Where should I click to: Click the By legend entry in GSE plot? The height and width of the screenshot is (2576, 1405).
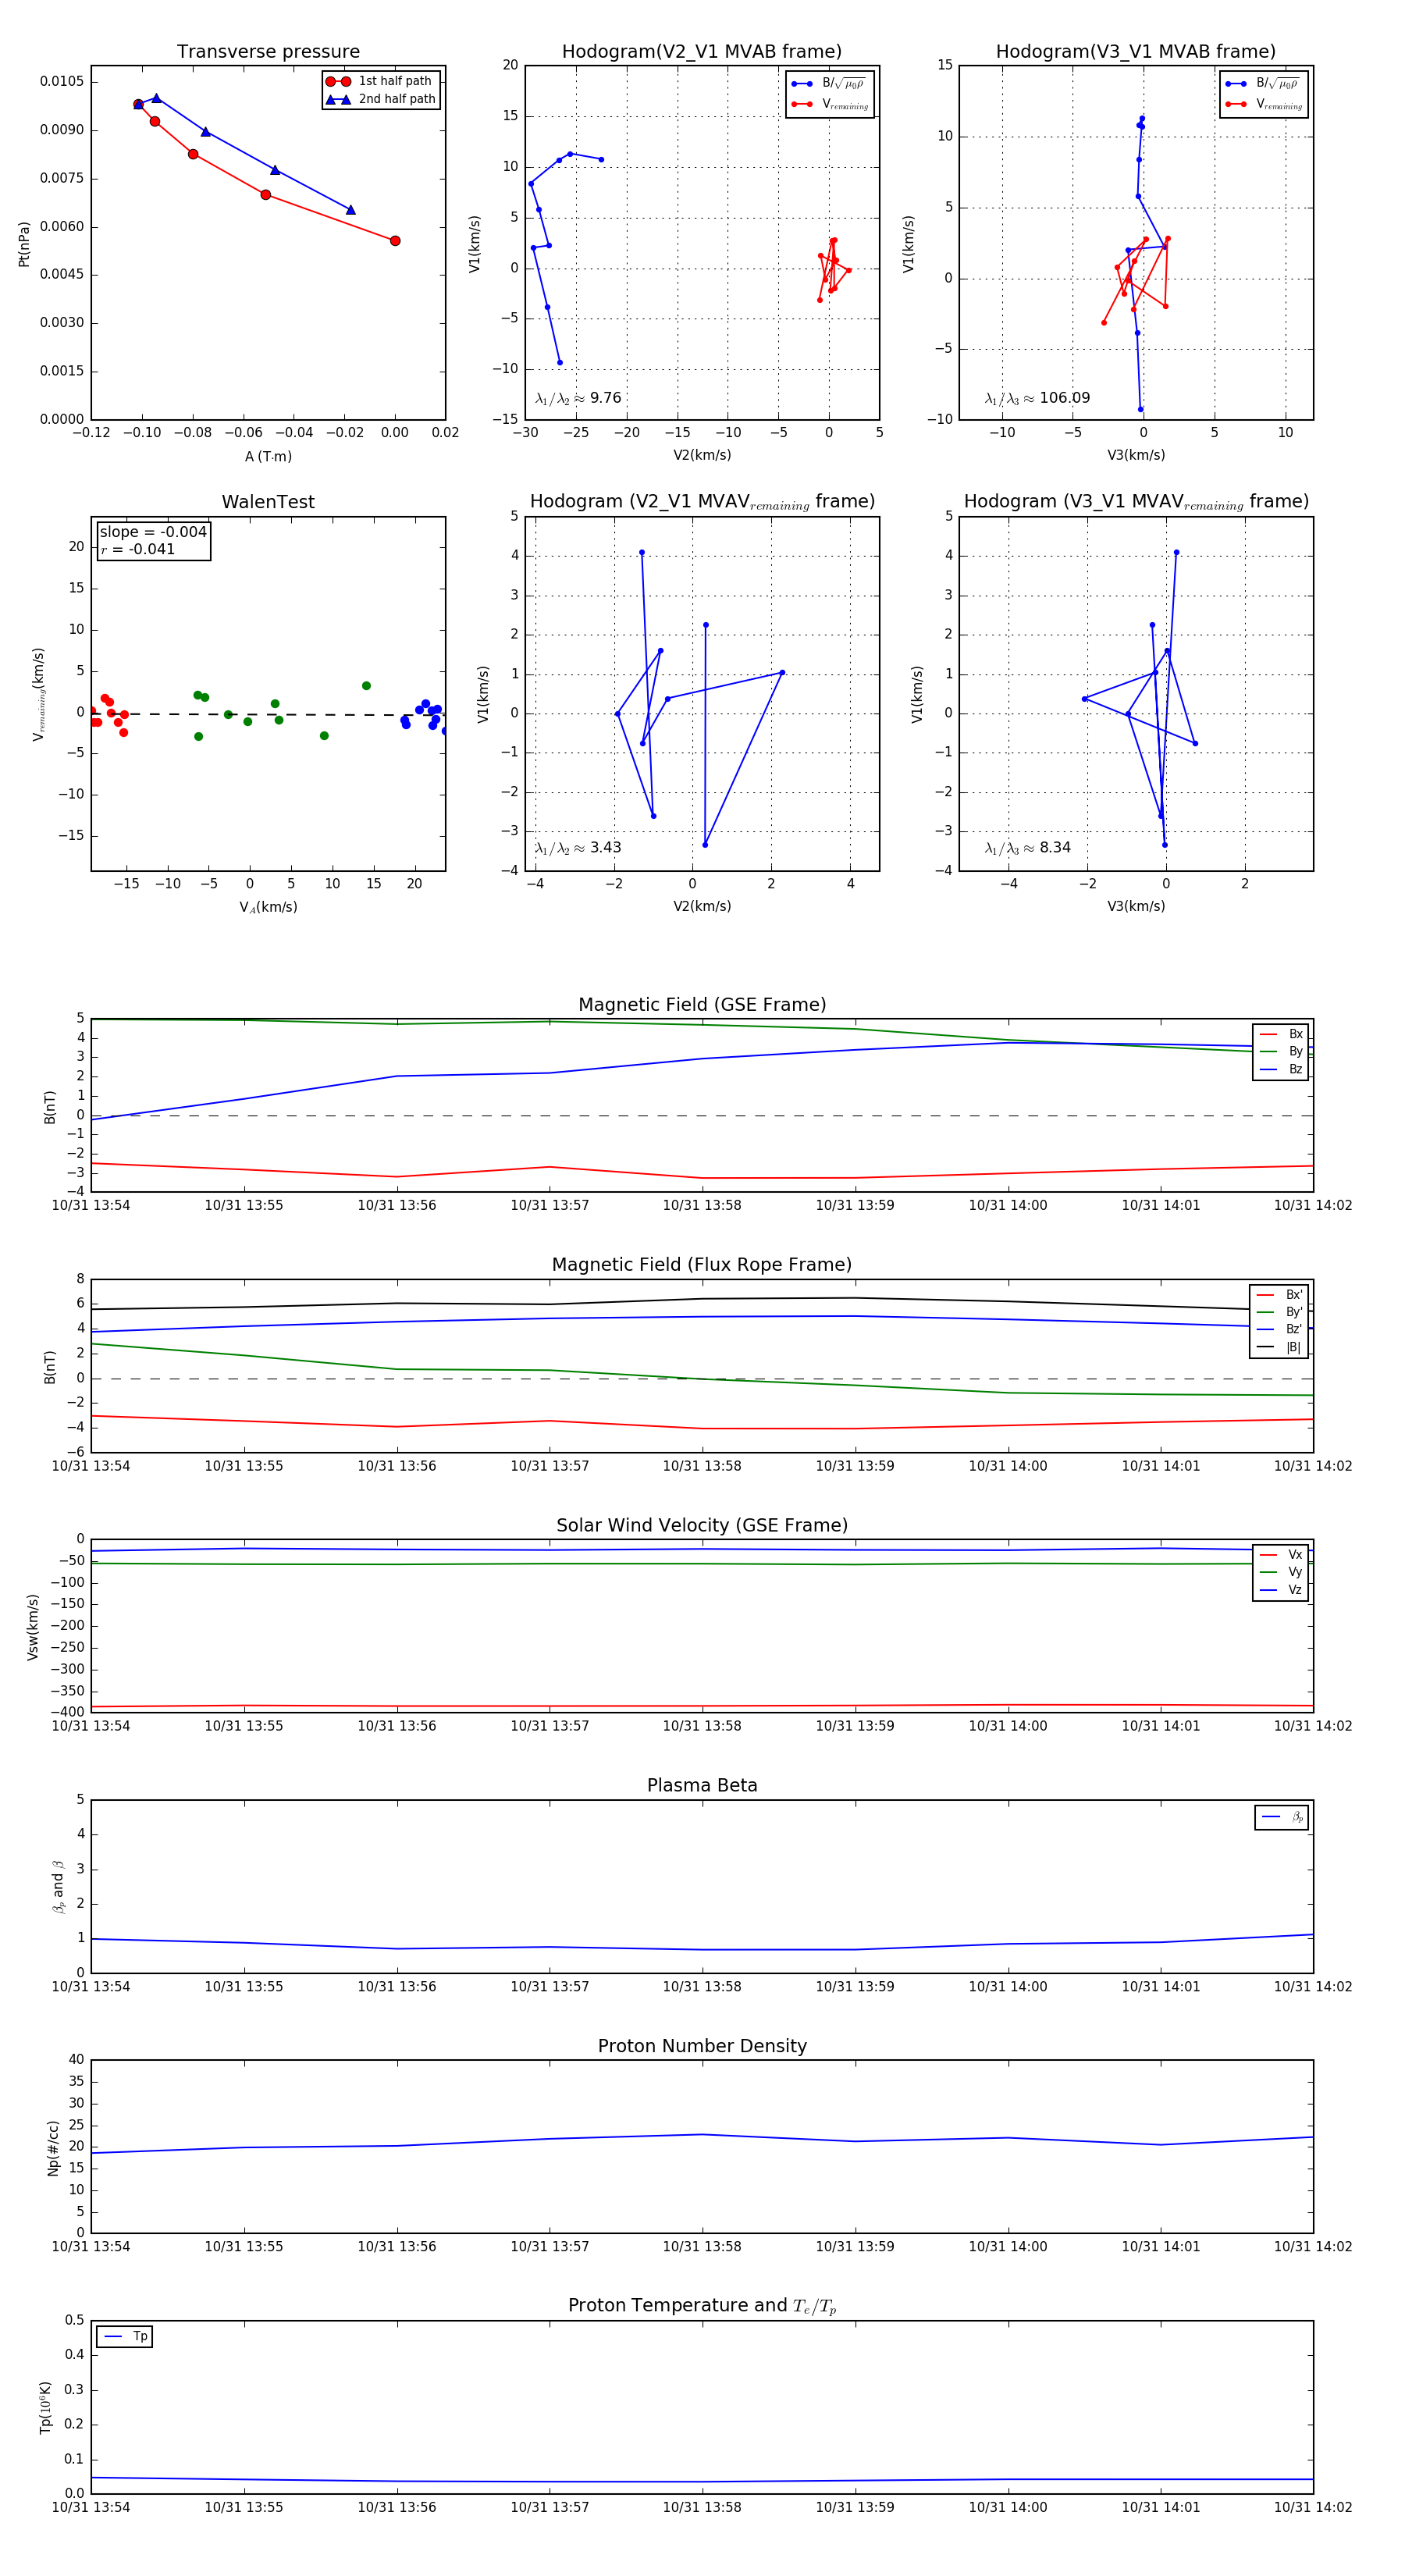click(1281, 1051)
